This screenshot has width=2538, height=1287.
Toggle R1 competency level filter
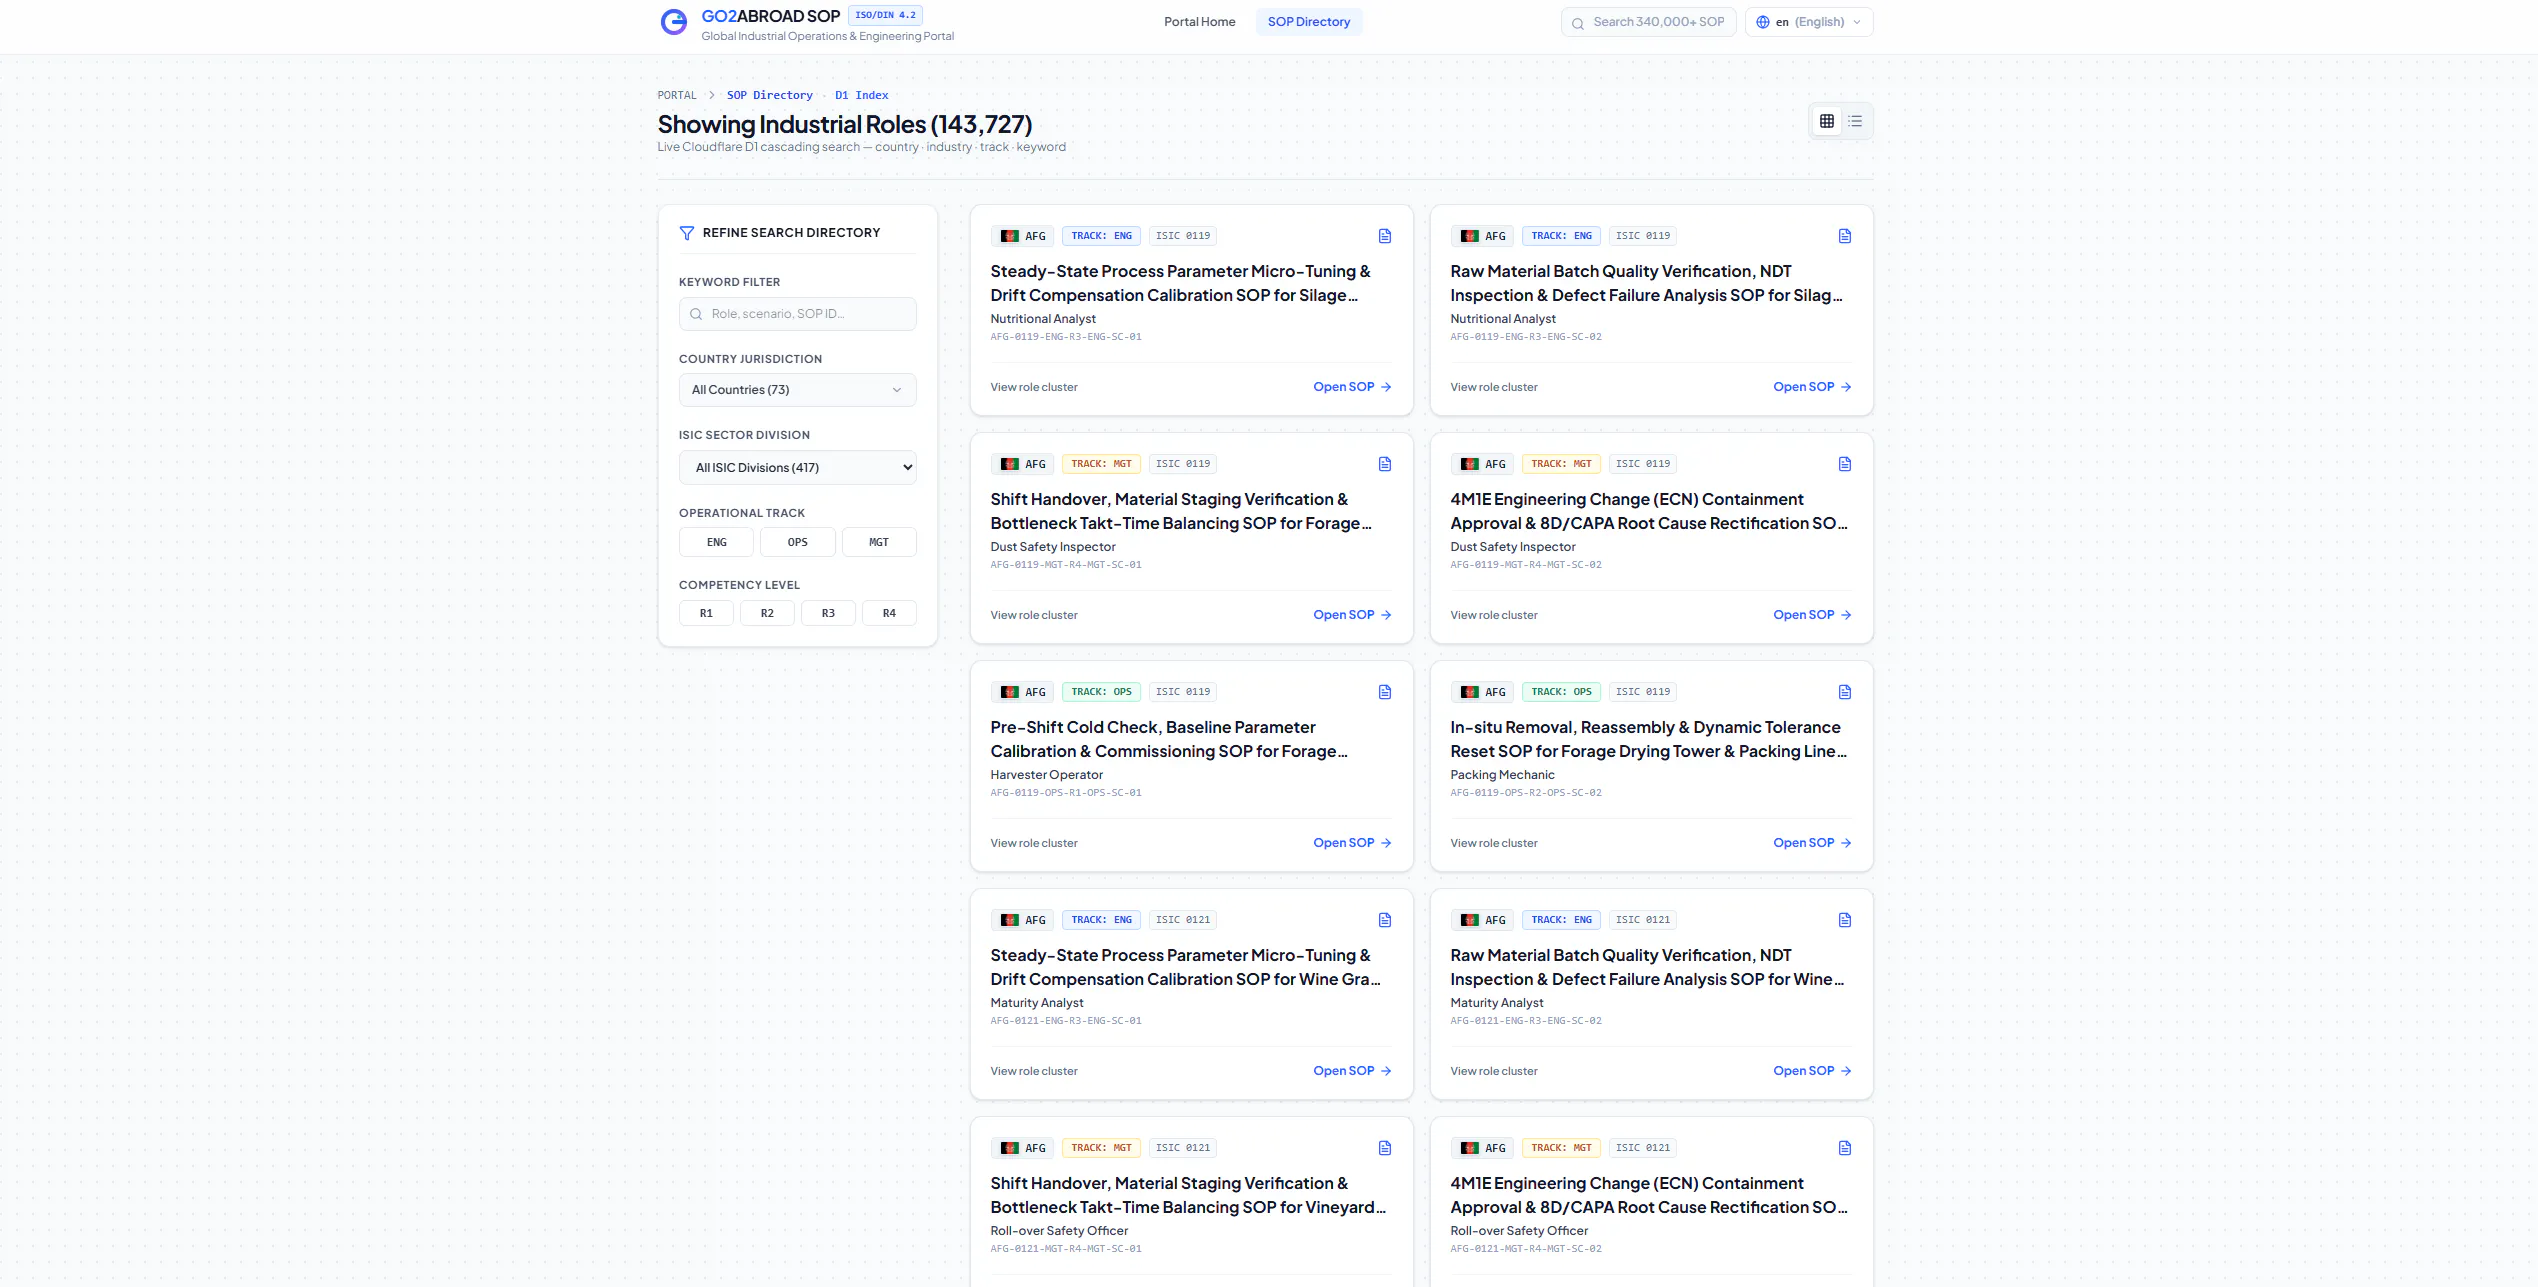tap(706, 613)
